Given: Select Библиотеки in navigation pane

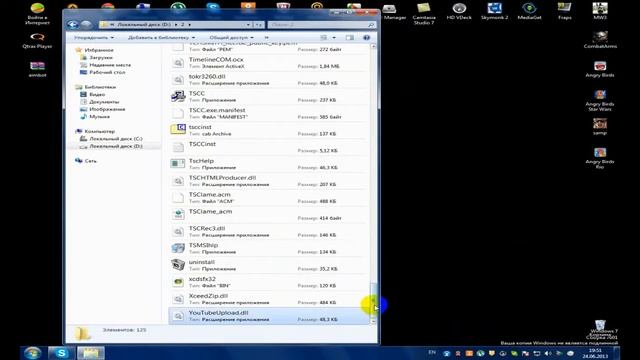Looking at the screenshot, I should click(x=100, y=87).
